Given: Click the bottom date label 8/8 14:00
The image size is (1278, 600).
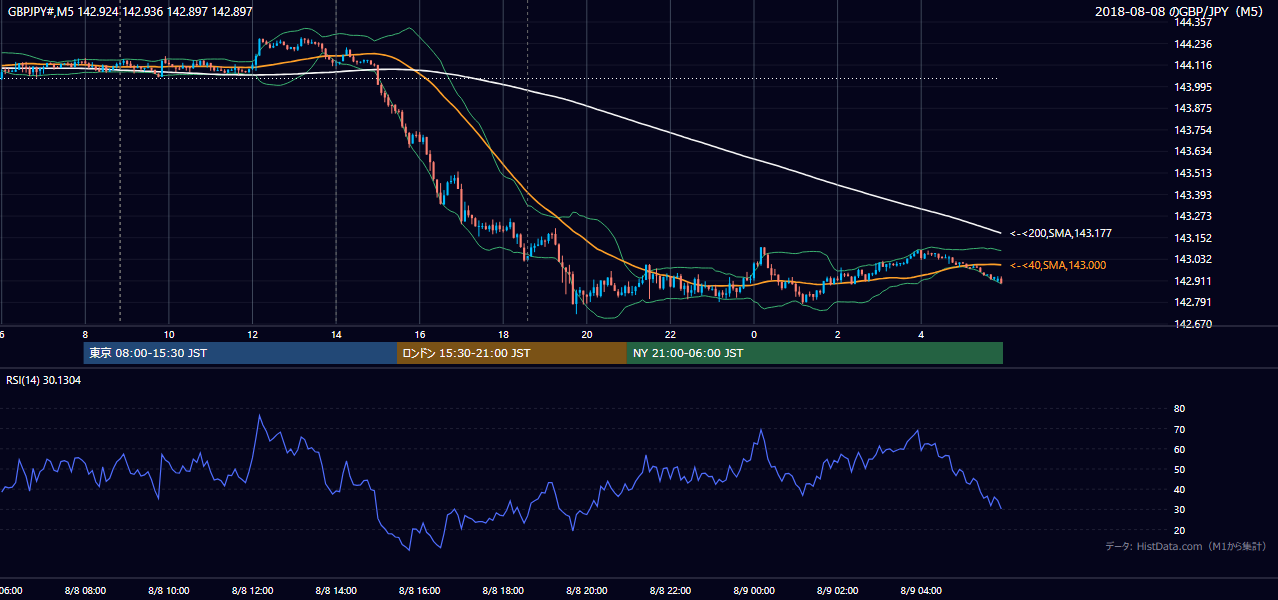Looking at the screenshot, I should point(336,590).
